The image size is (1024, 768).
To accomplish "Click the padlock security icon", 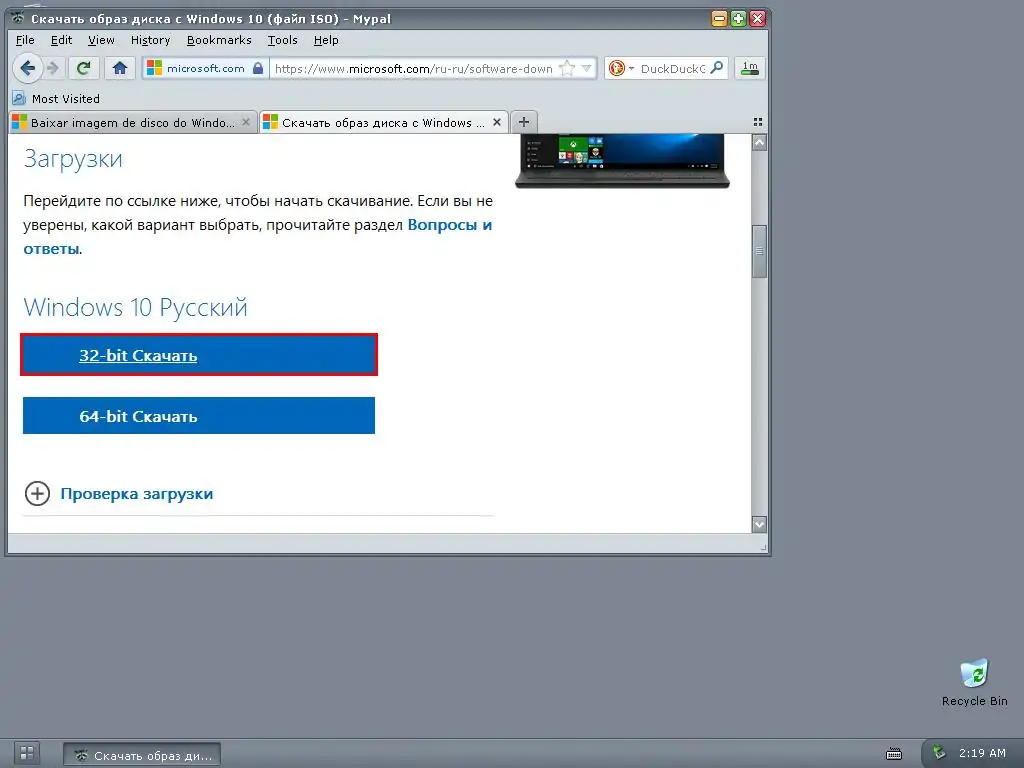I will click(x=258, y=68).
